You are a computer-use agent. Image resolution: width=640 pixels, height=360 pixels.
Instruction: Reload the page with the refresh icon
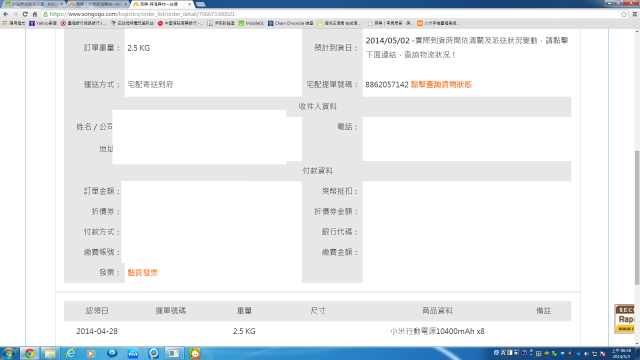coord(25,14)
